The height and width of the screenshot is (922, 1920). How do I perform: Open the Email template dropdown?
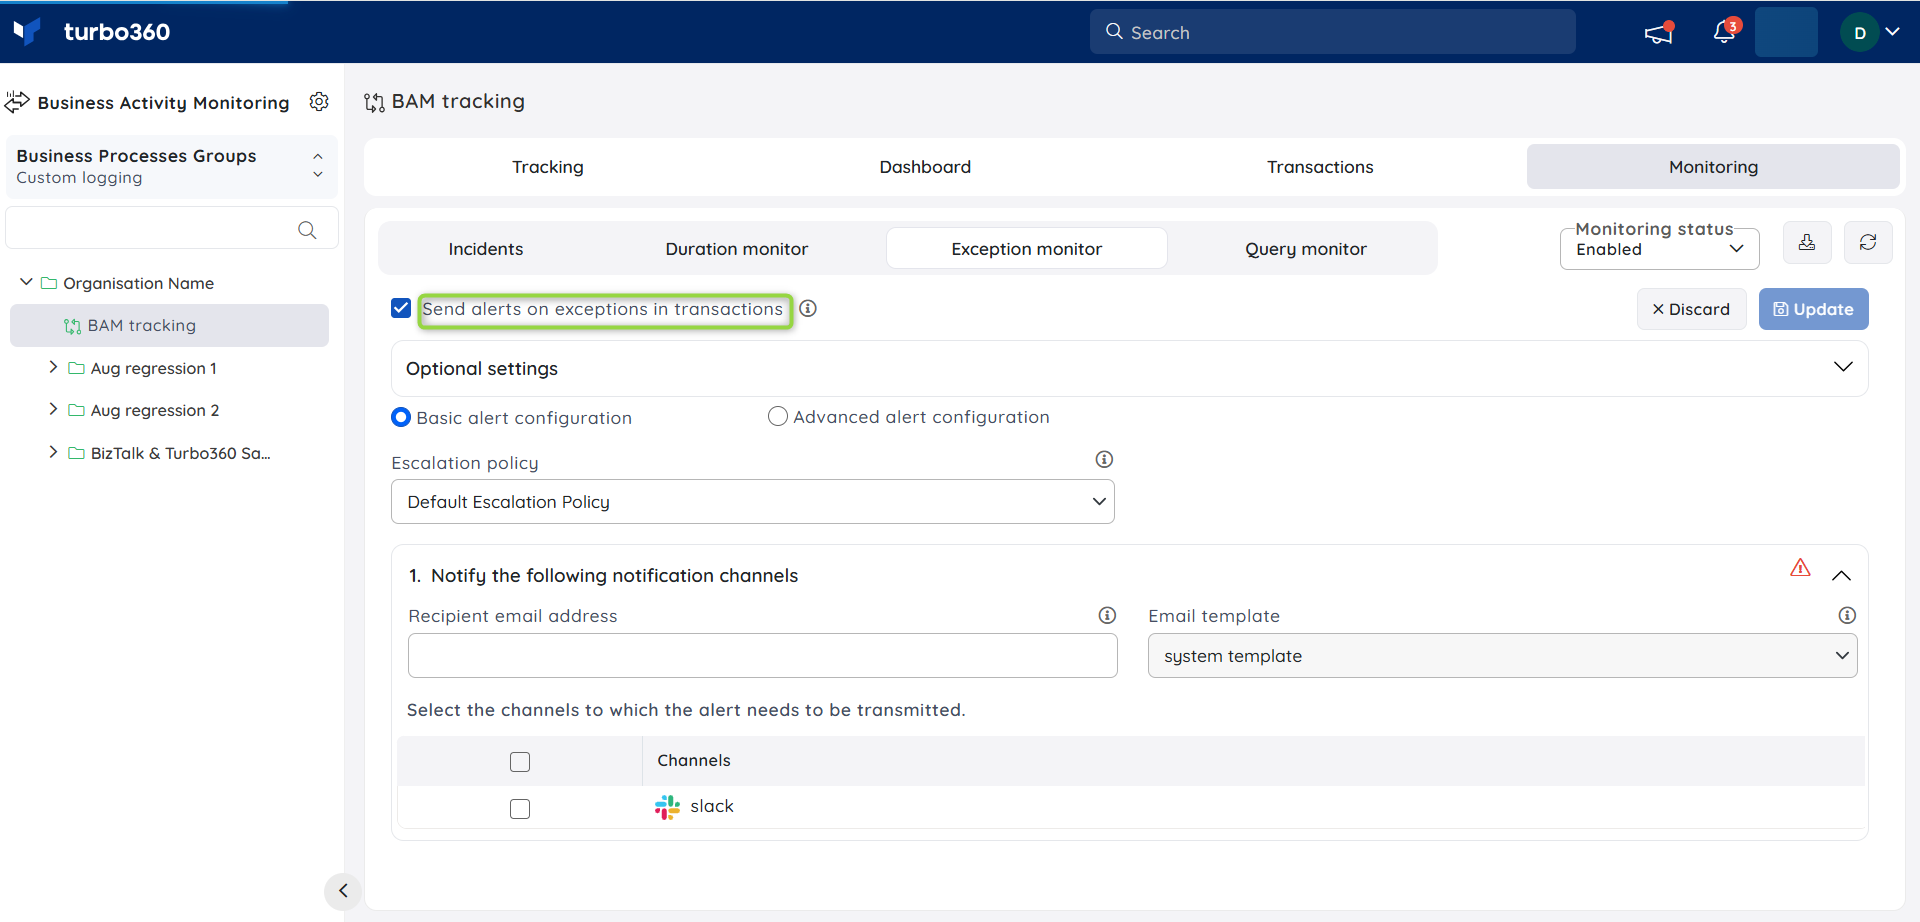[1502, 656]
